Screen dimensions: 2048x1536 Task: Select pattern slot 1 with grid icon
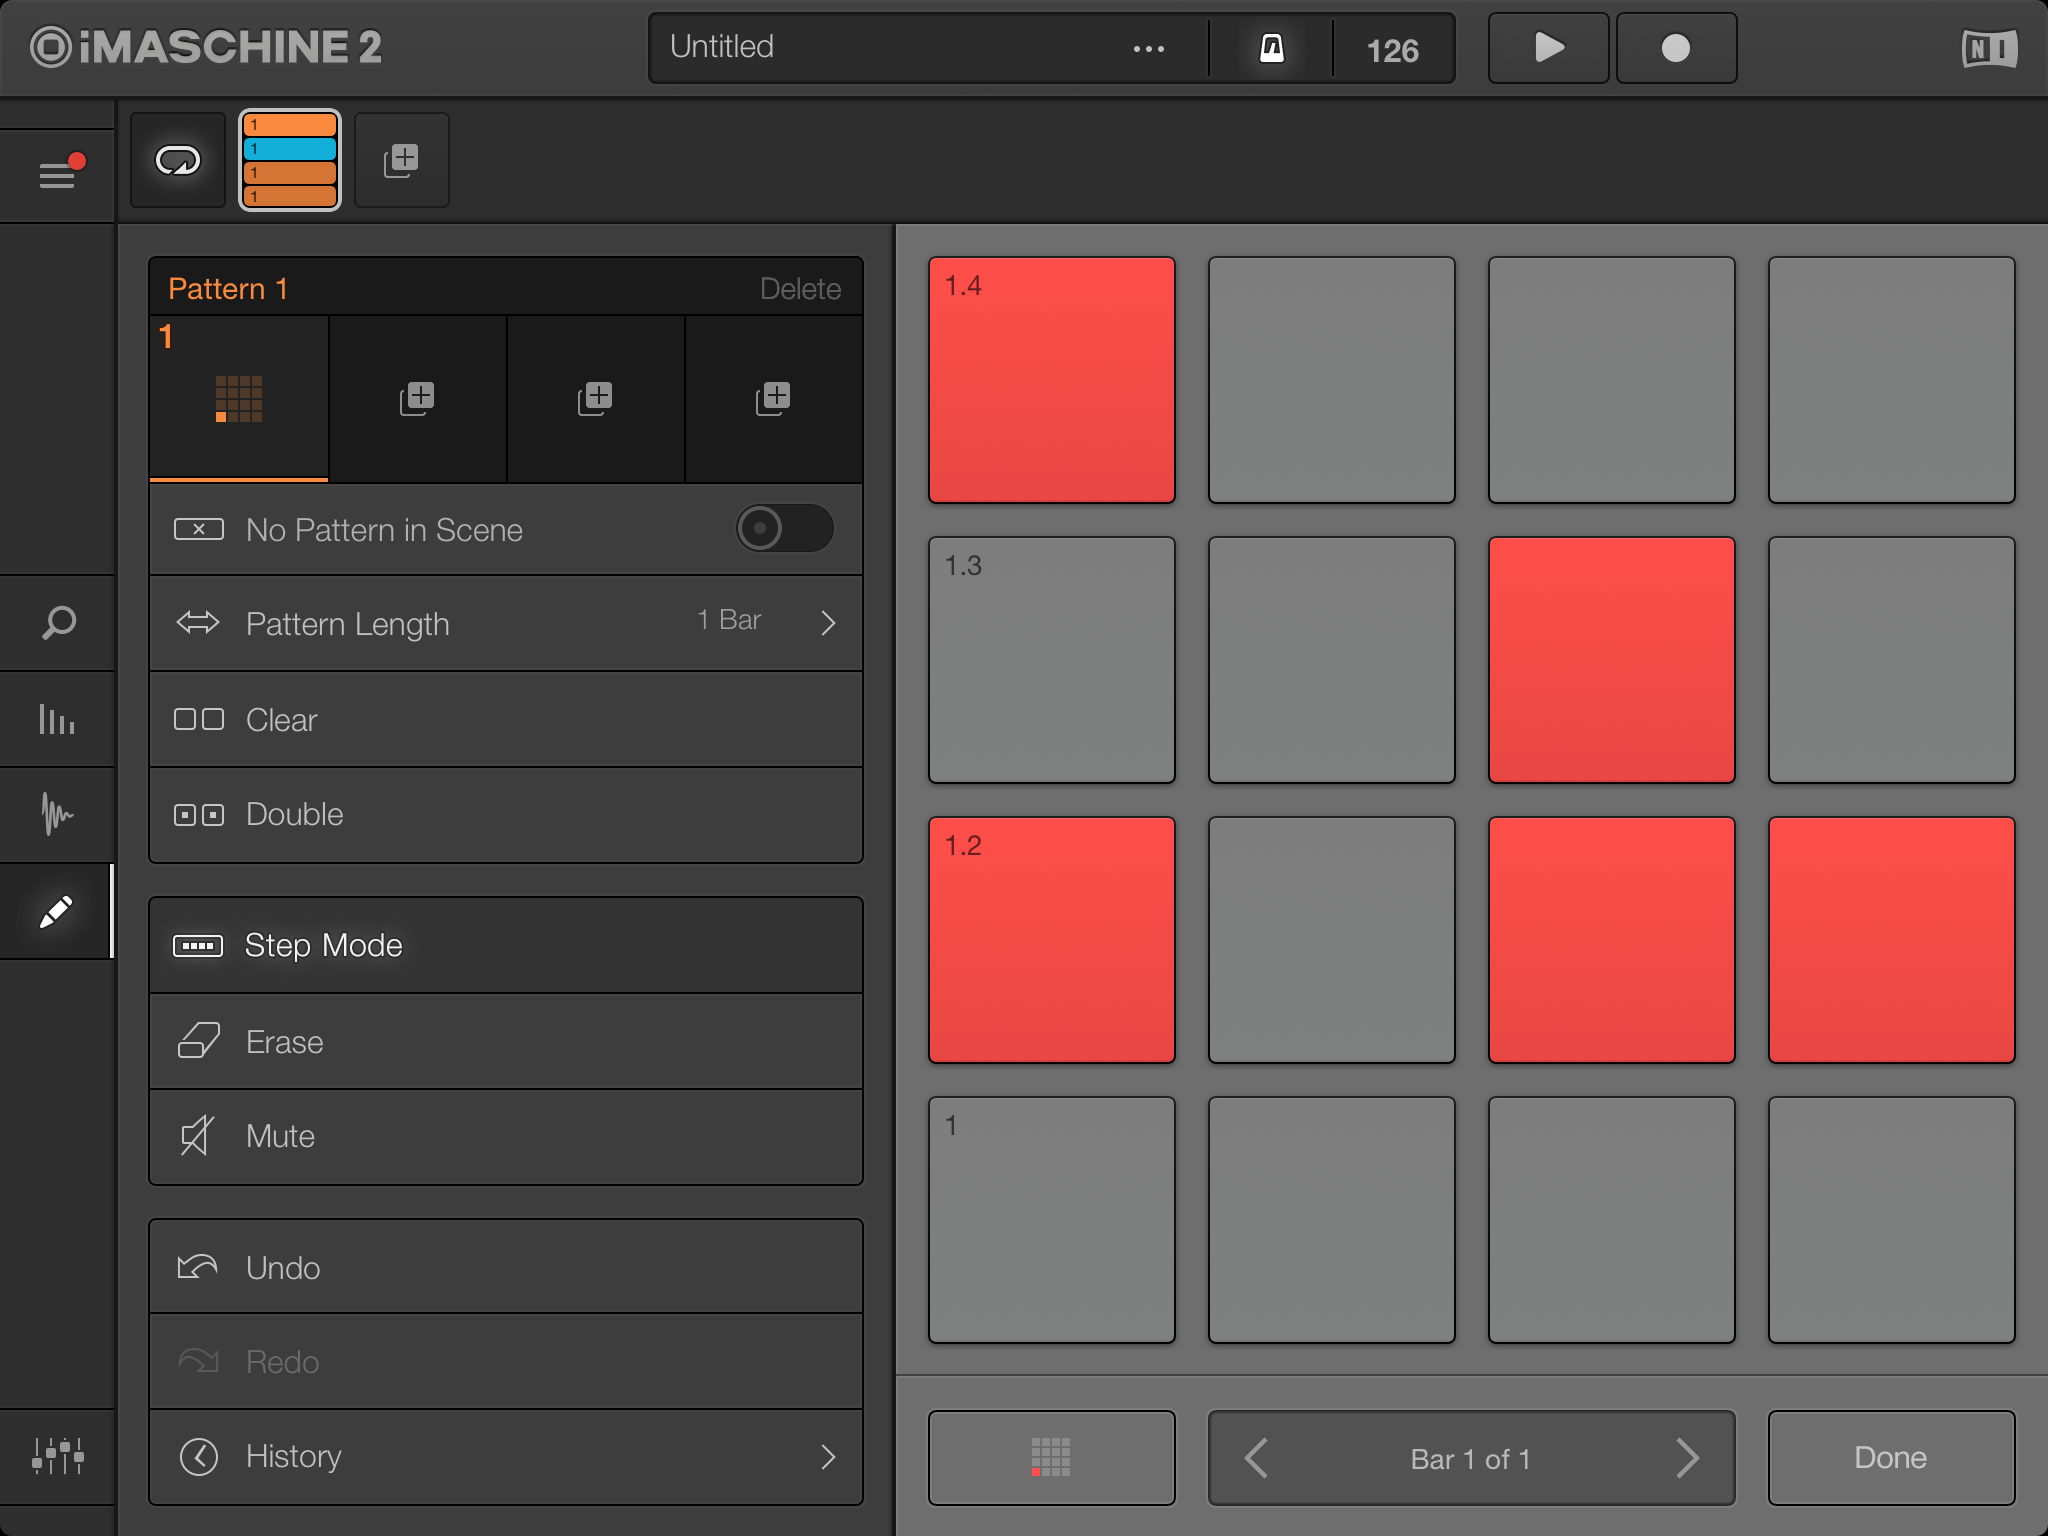(x=239, y=399)
